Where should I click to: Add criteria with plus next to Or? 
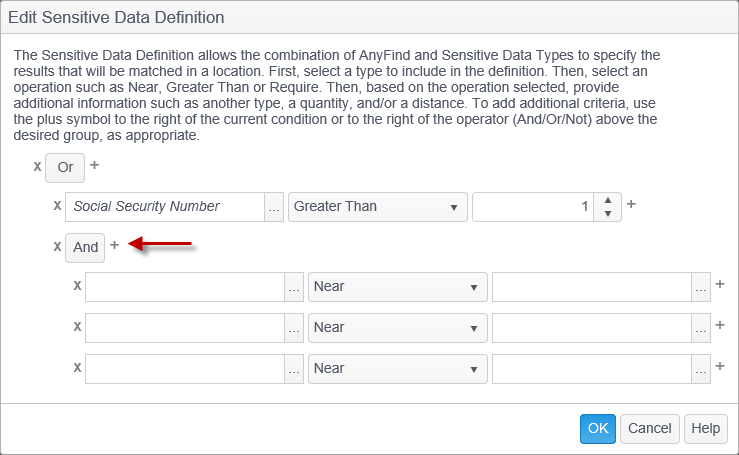pos(95,165)
